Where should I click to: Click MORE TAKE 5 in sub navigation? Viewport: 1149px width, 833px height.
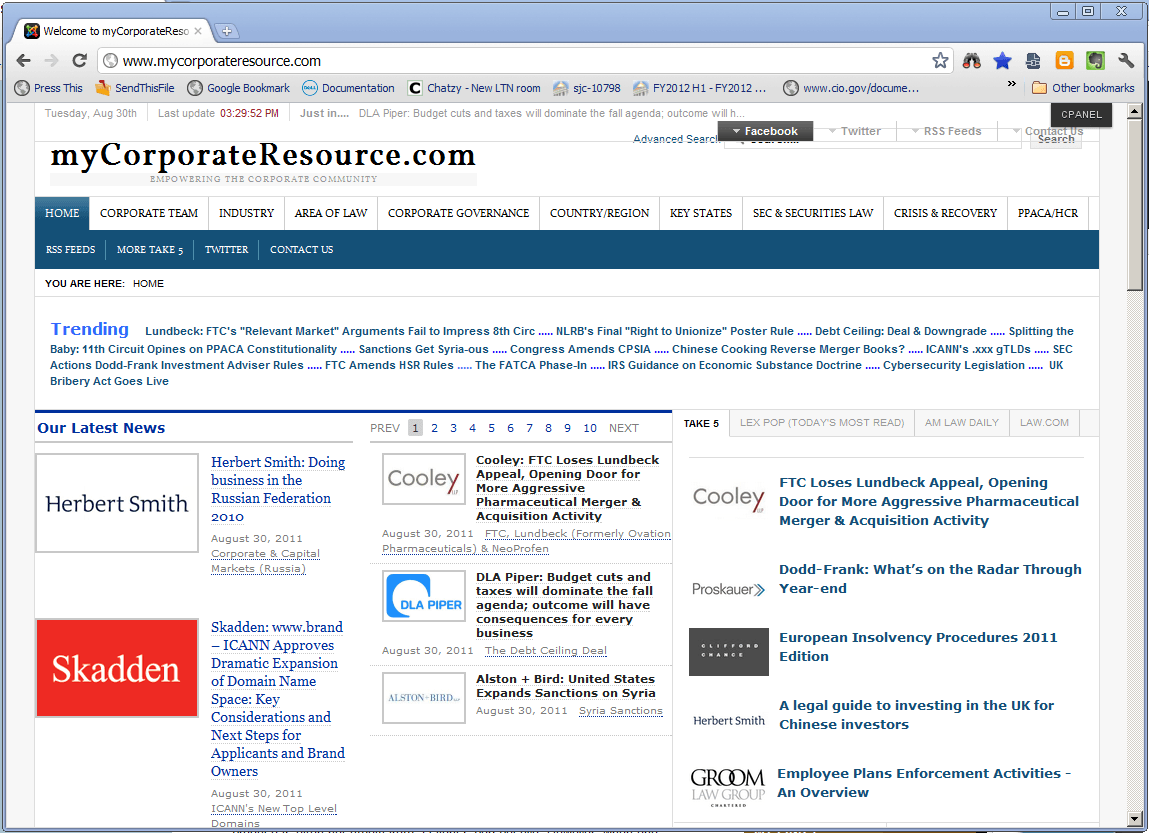[149, 250]
